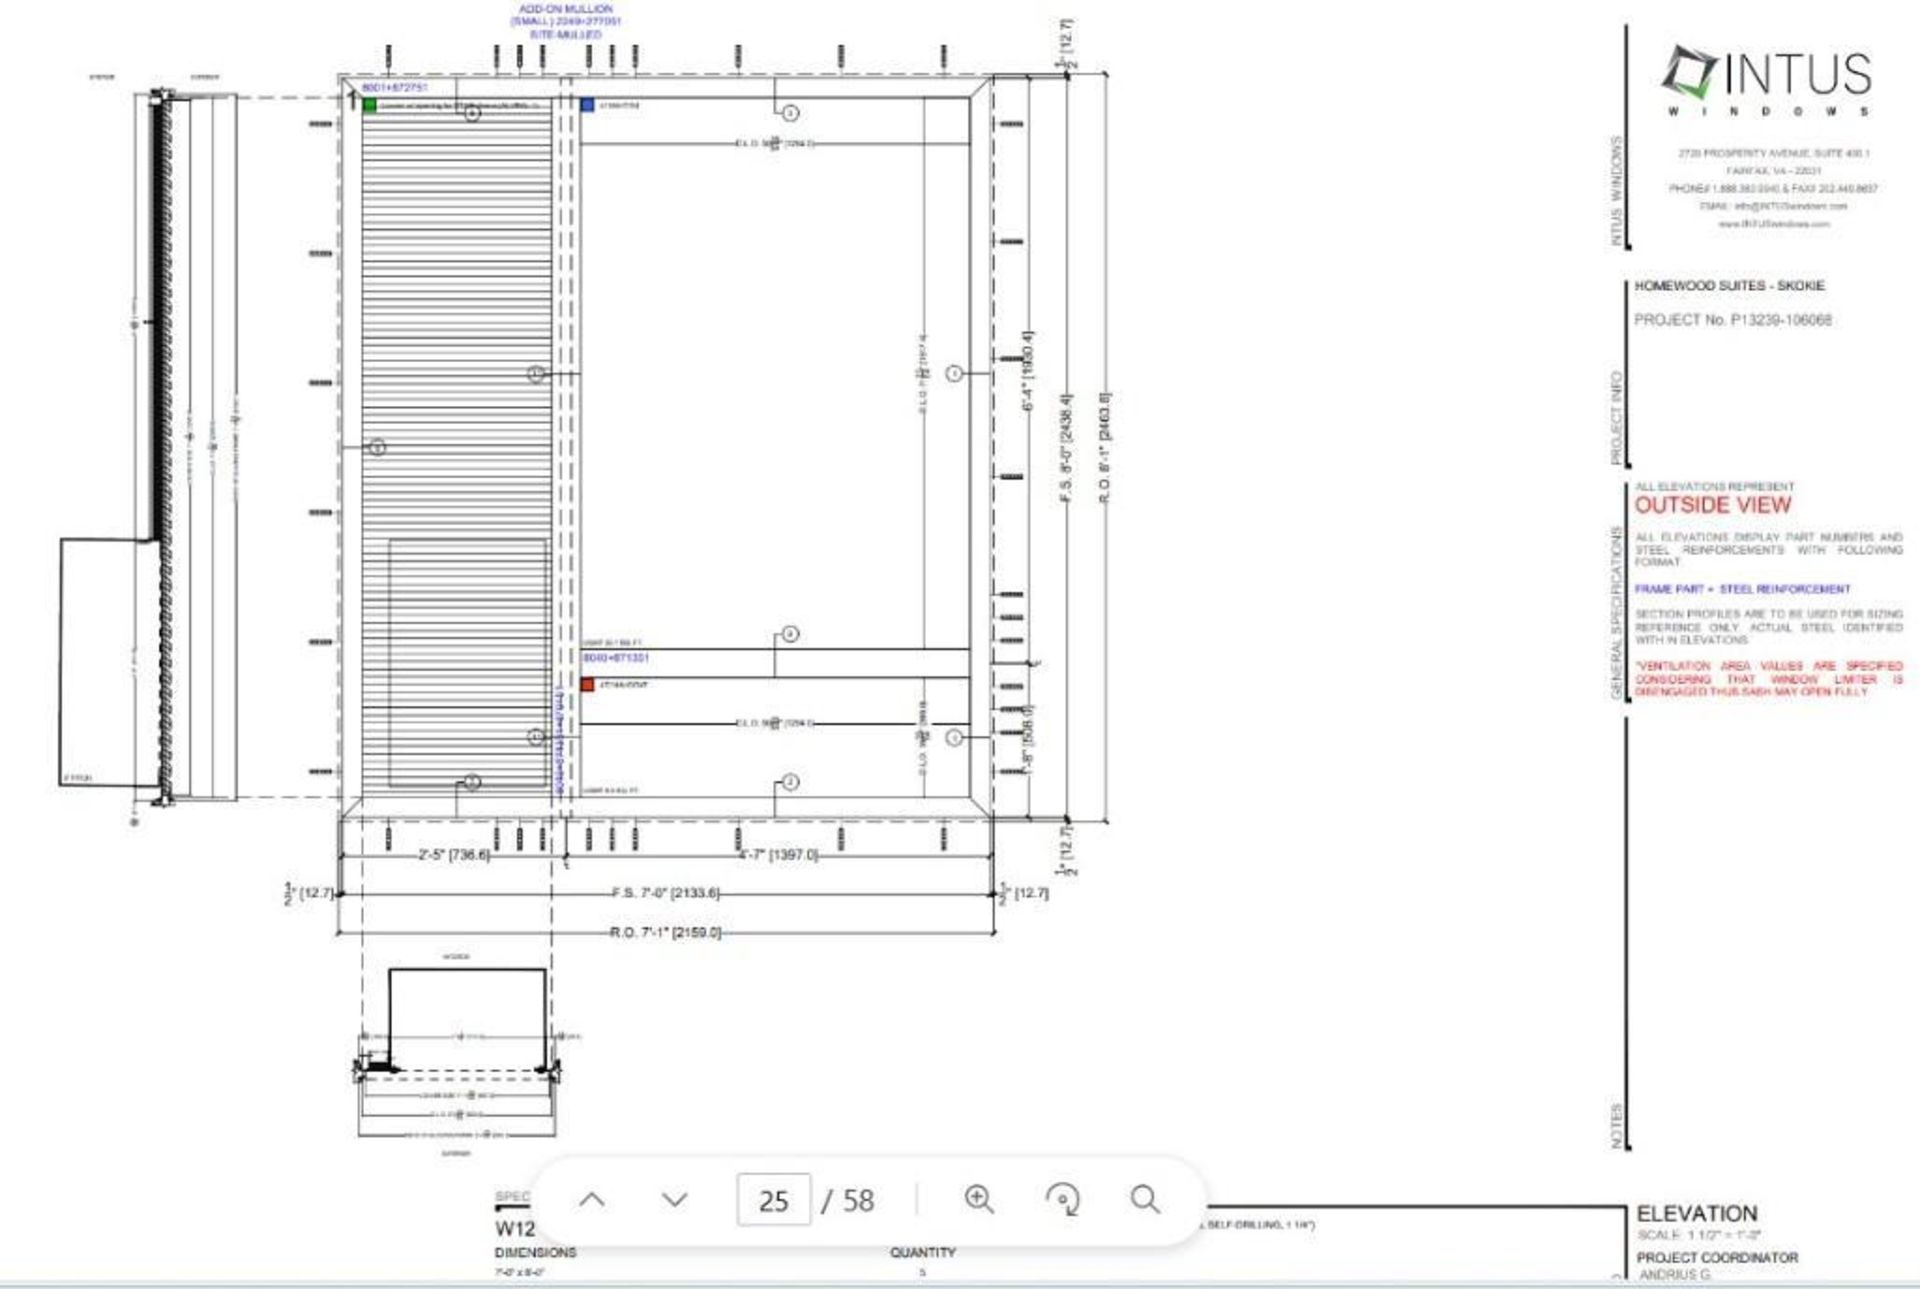Select the 'ELEVATION' title block heading
Image resolution: width=1920 pixels, height=1289 pixels.
point(1696,1213)
